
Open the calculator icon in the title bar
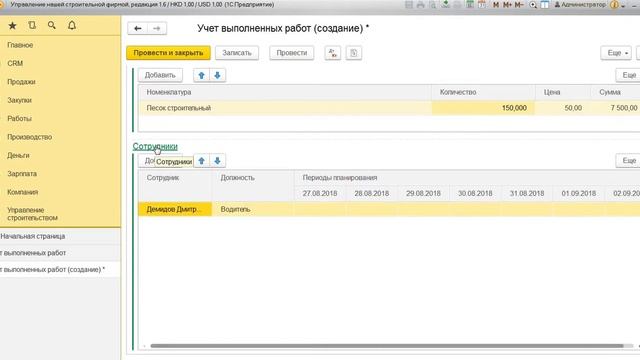[470, 4]
